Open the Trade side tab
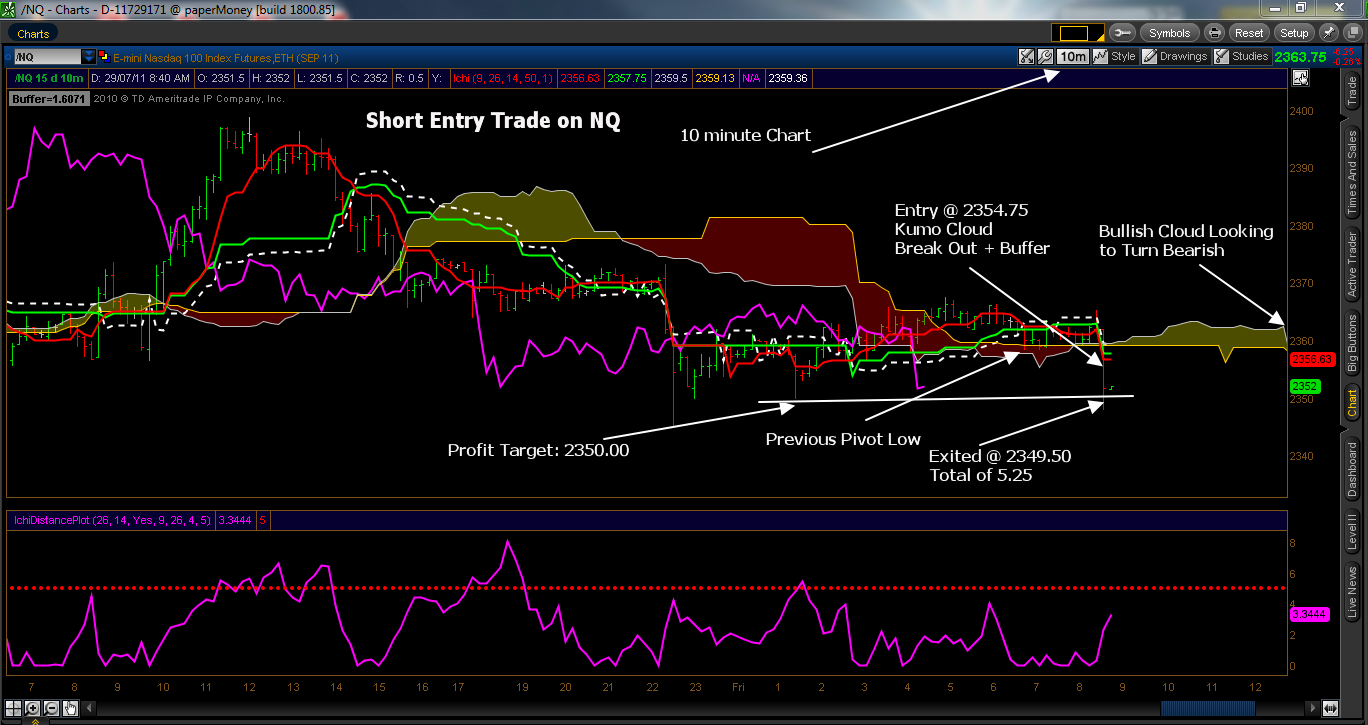 point(1353,91)
